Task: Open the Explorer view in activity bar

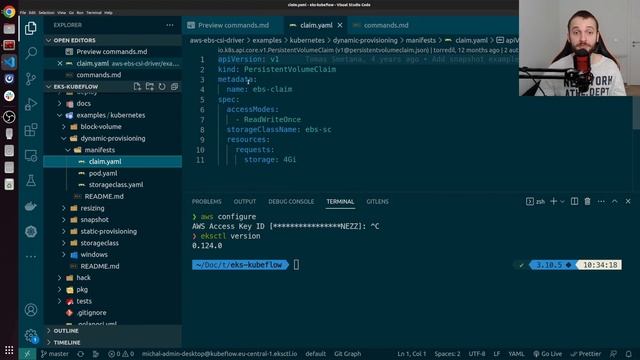Action: tap(31, 28)
